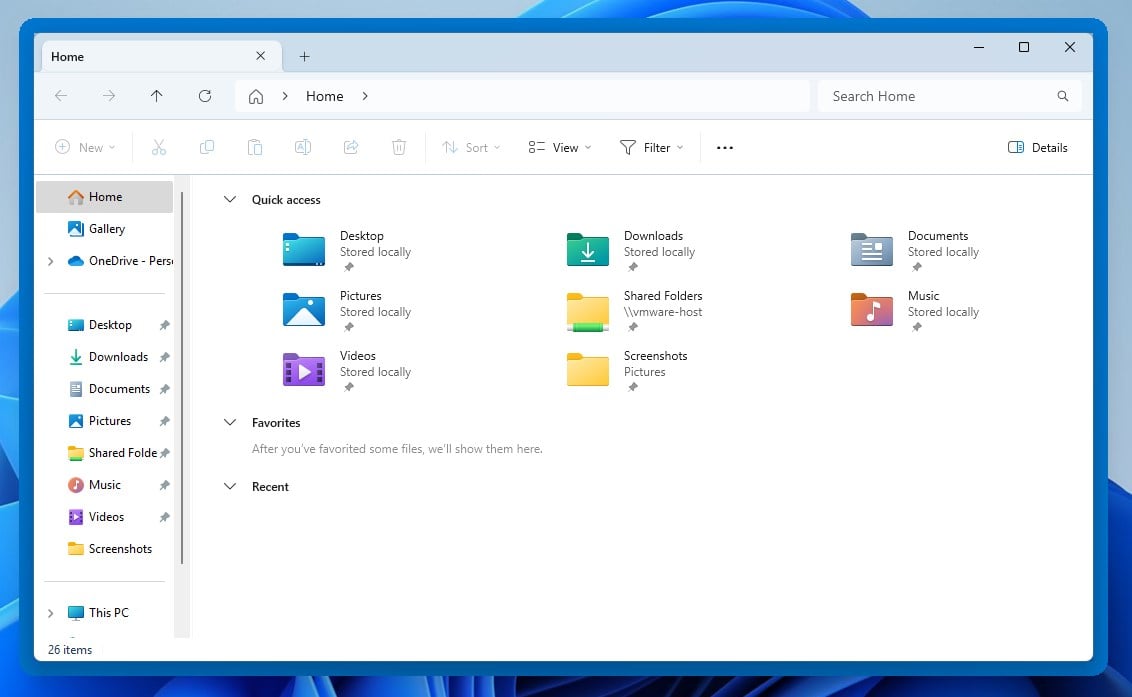Expand OneDrive - Personal in sidebar
Screen dimensions: 1132x697
coord(51,261)
